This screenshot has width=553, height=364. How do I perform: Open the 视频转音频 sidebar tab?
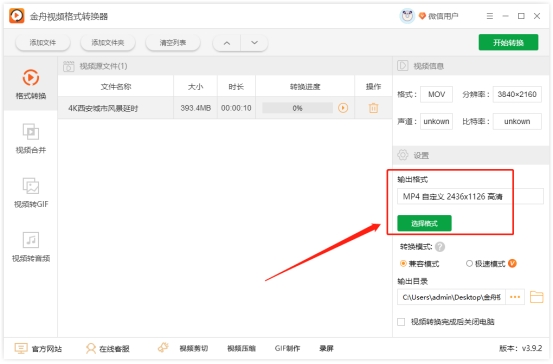point(31,247)
